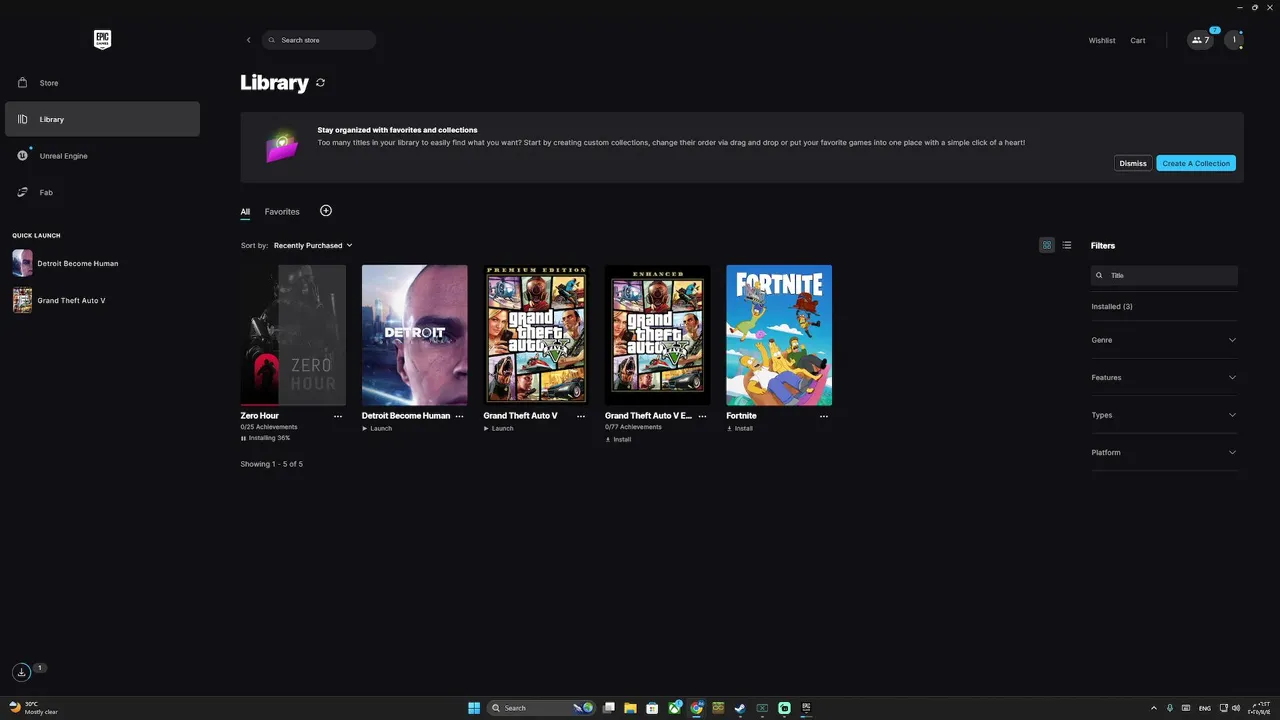This screenshot has width=1280, height=720.
Task: Open Google Chrome from the taskbar
Action: (696, 708)
